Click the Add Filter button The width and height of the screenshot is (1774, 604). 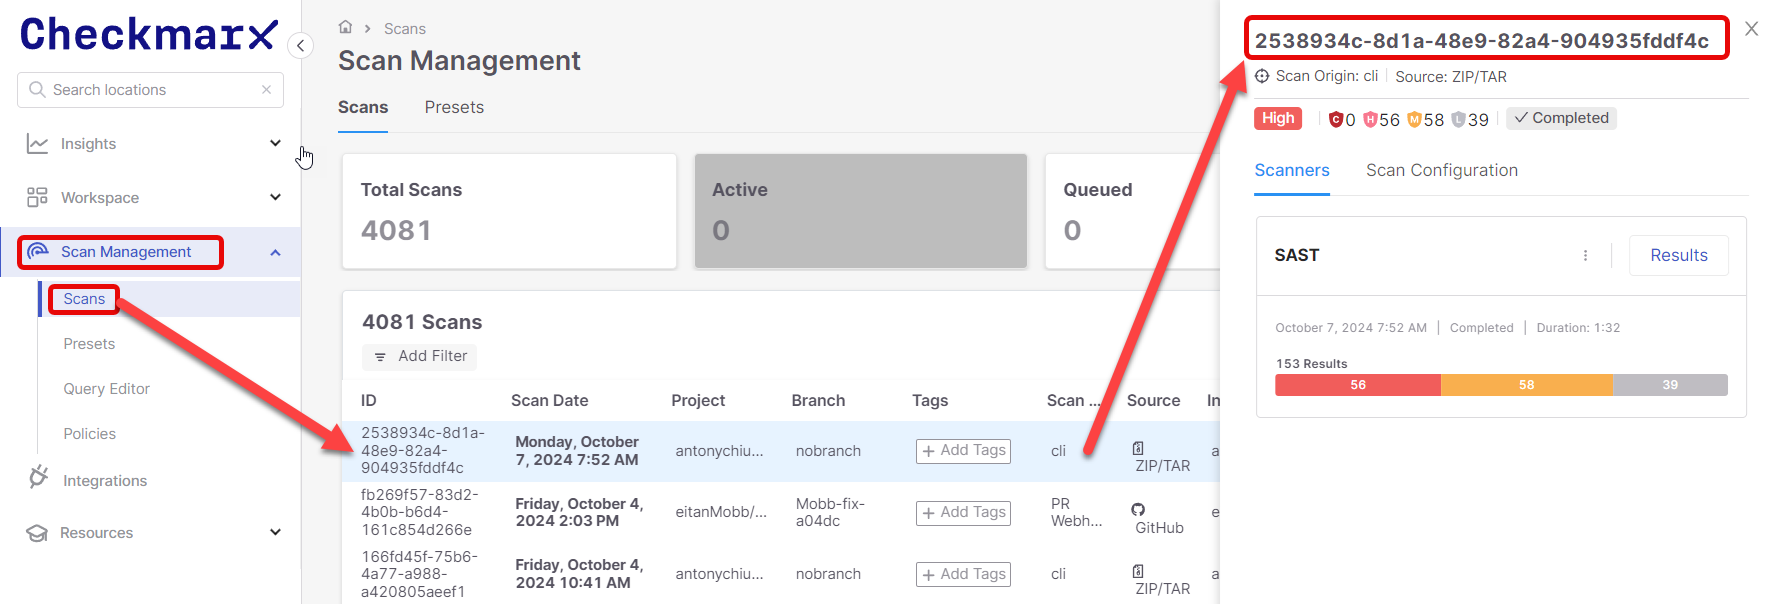(420, 356)
